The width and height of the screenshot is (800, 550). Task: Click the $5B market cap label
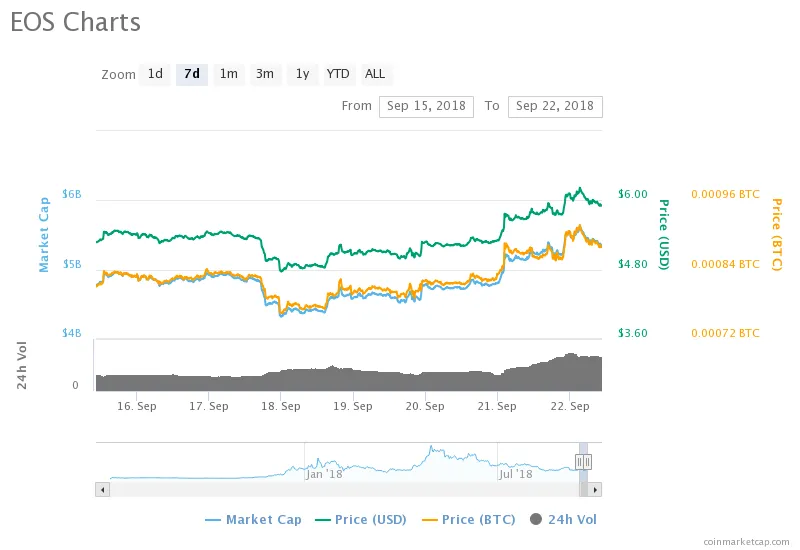(71, 264)
